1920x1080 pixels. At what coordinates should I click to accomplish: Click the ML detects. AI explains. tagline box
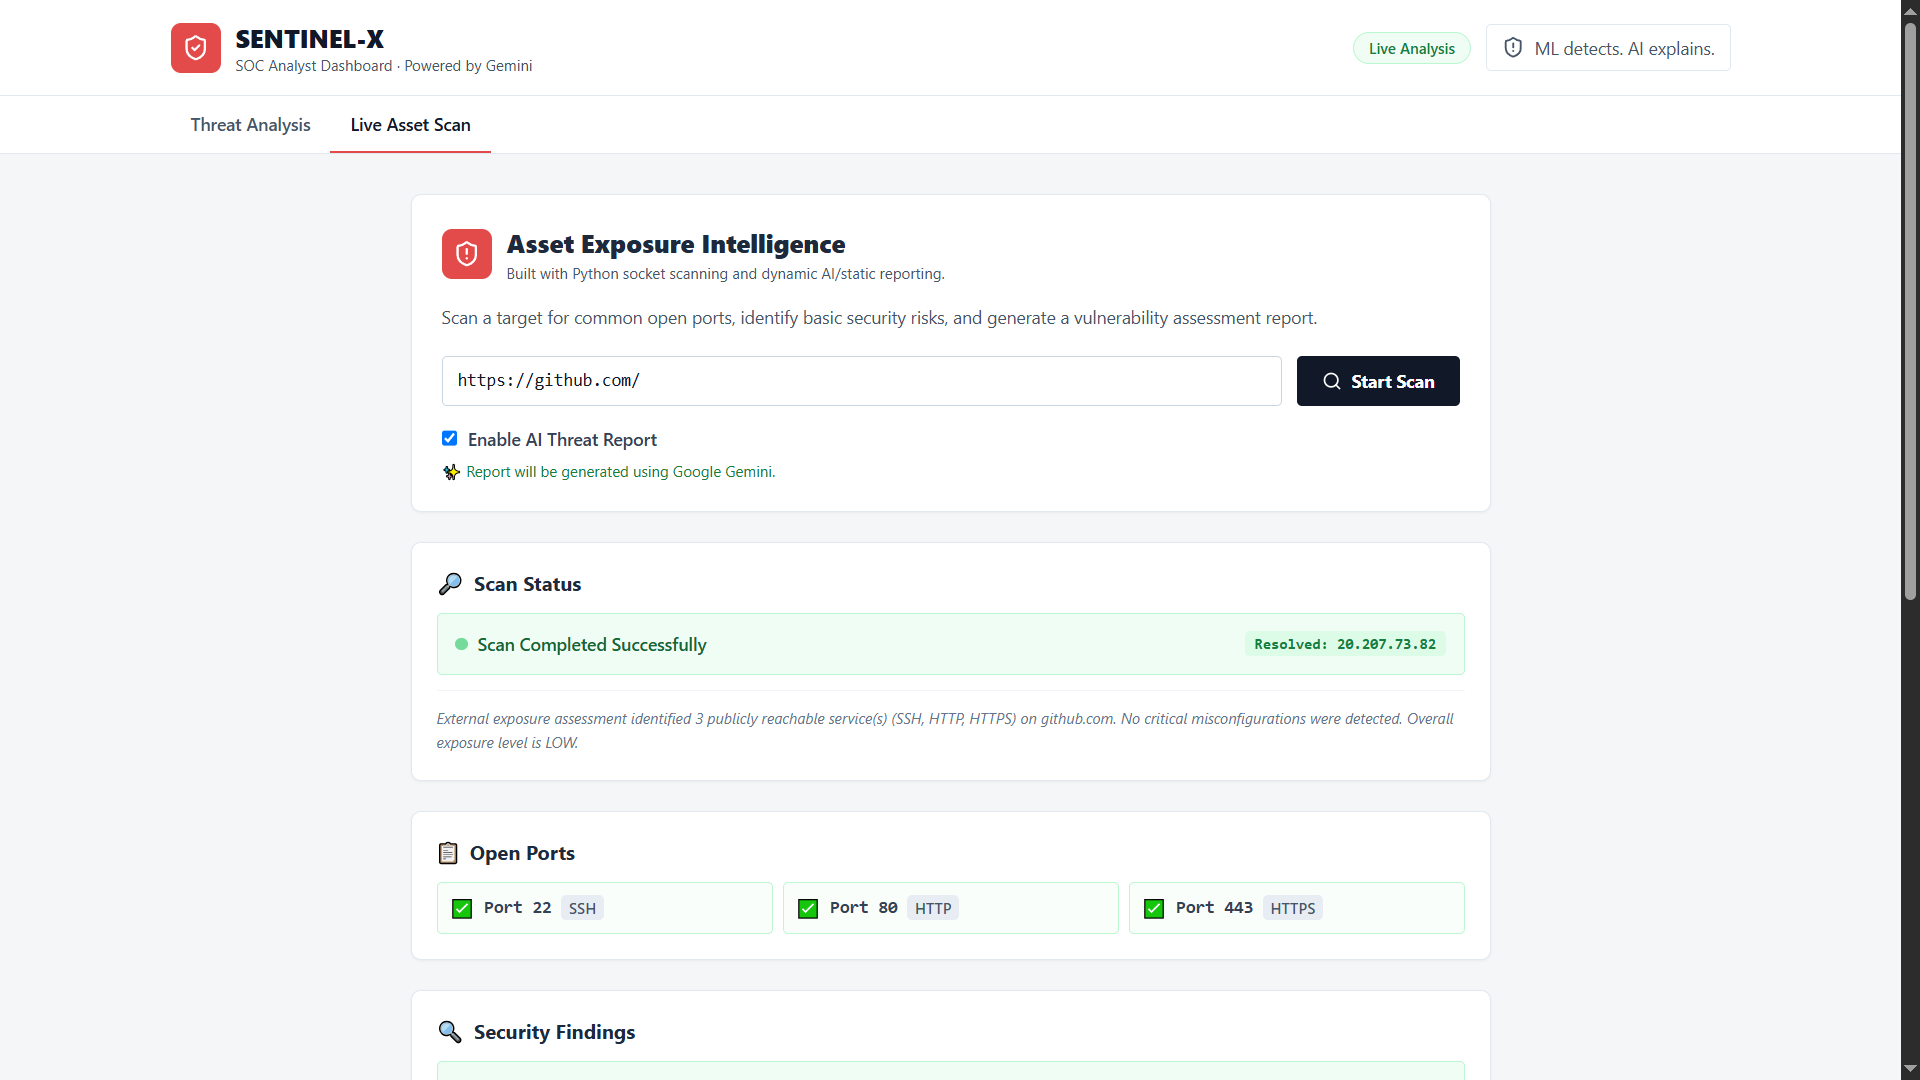(1608, 48)
